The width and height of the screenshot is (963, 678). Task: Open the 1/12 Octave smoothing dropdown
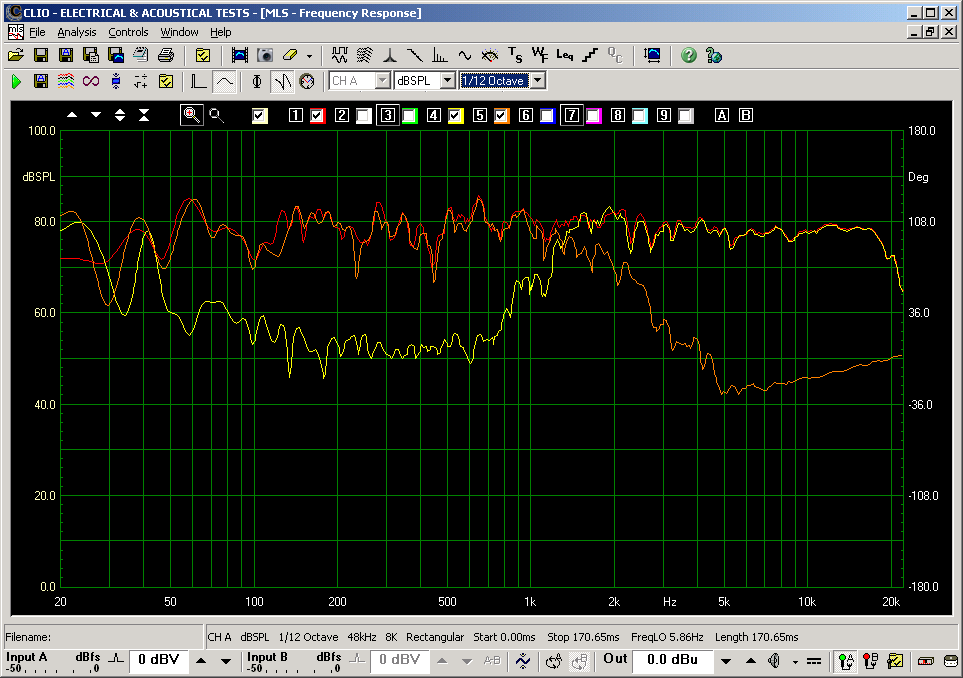tap(538, 81)
